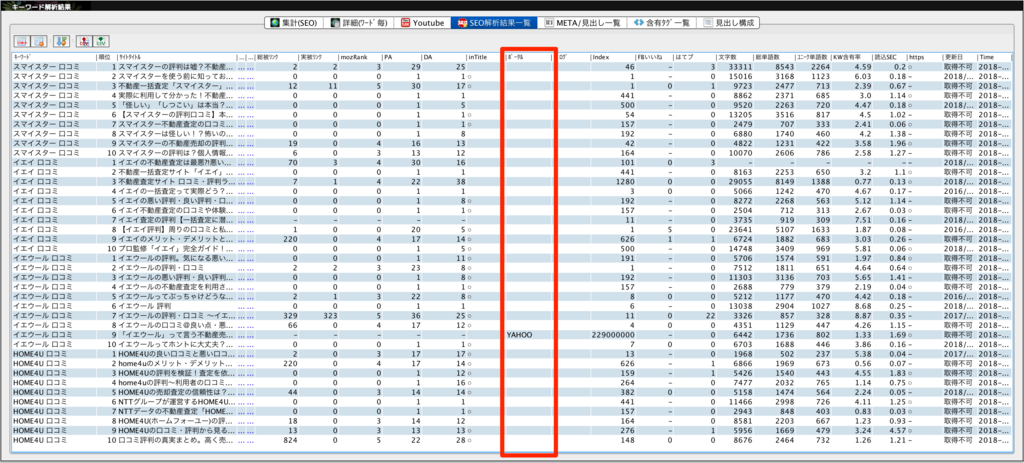Sort by the ユニーク単語数 column header

click(812, 57)
